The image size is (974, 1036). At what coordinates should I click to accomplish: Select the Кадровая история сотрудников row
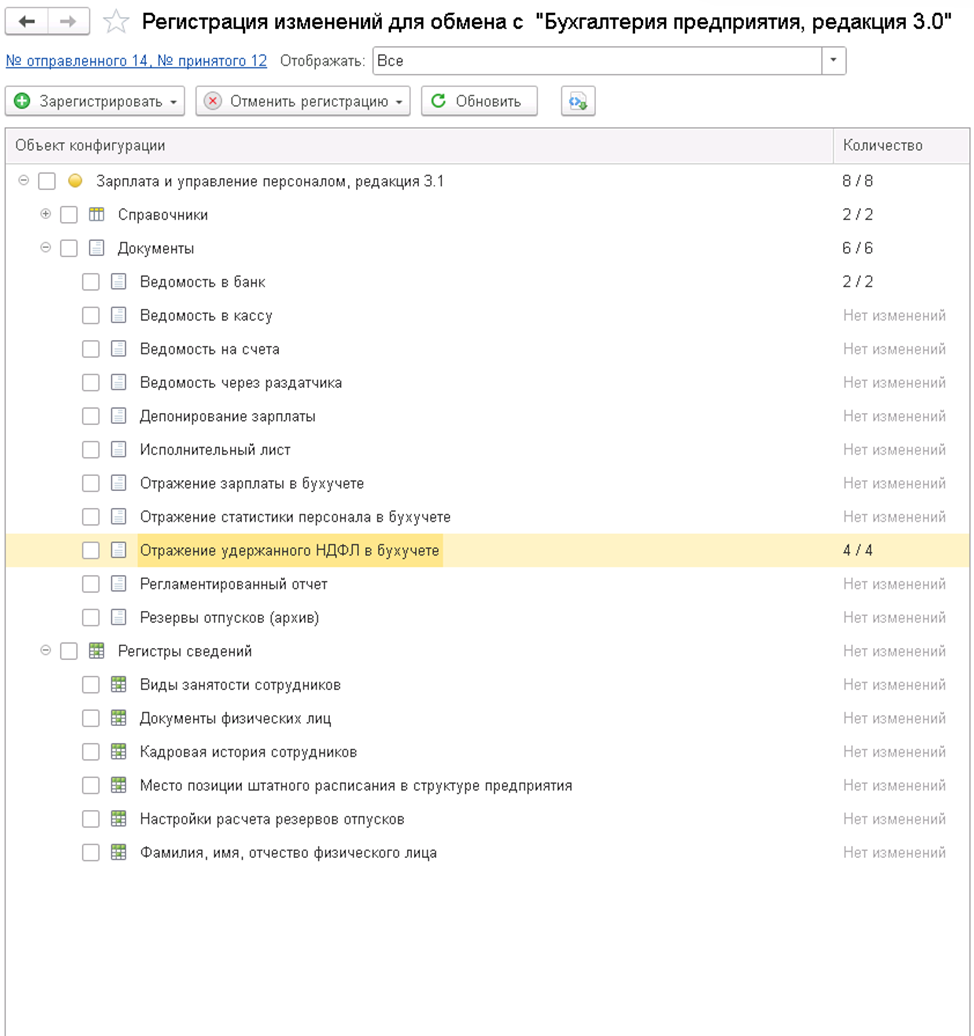(488, 752)
